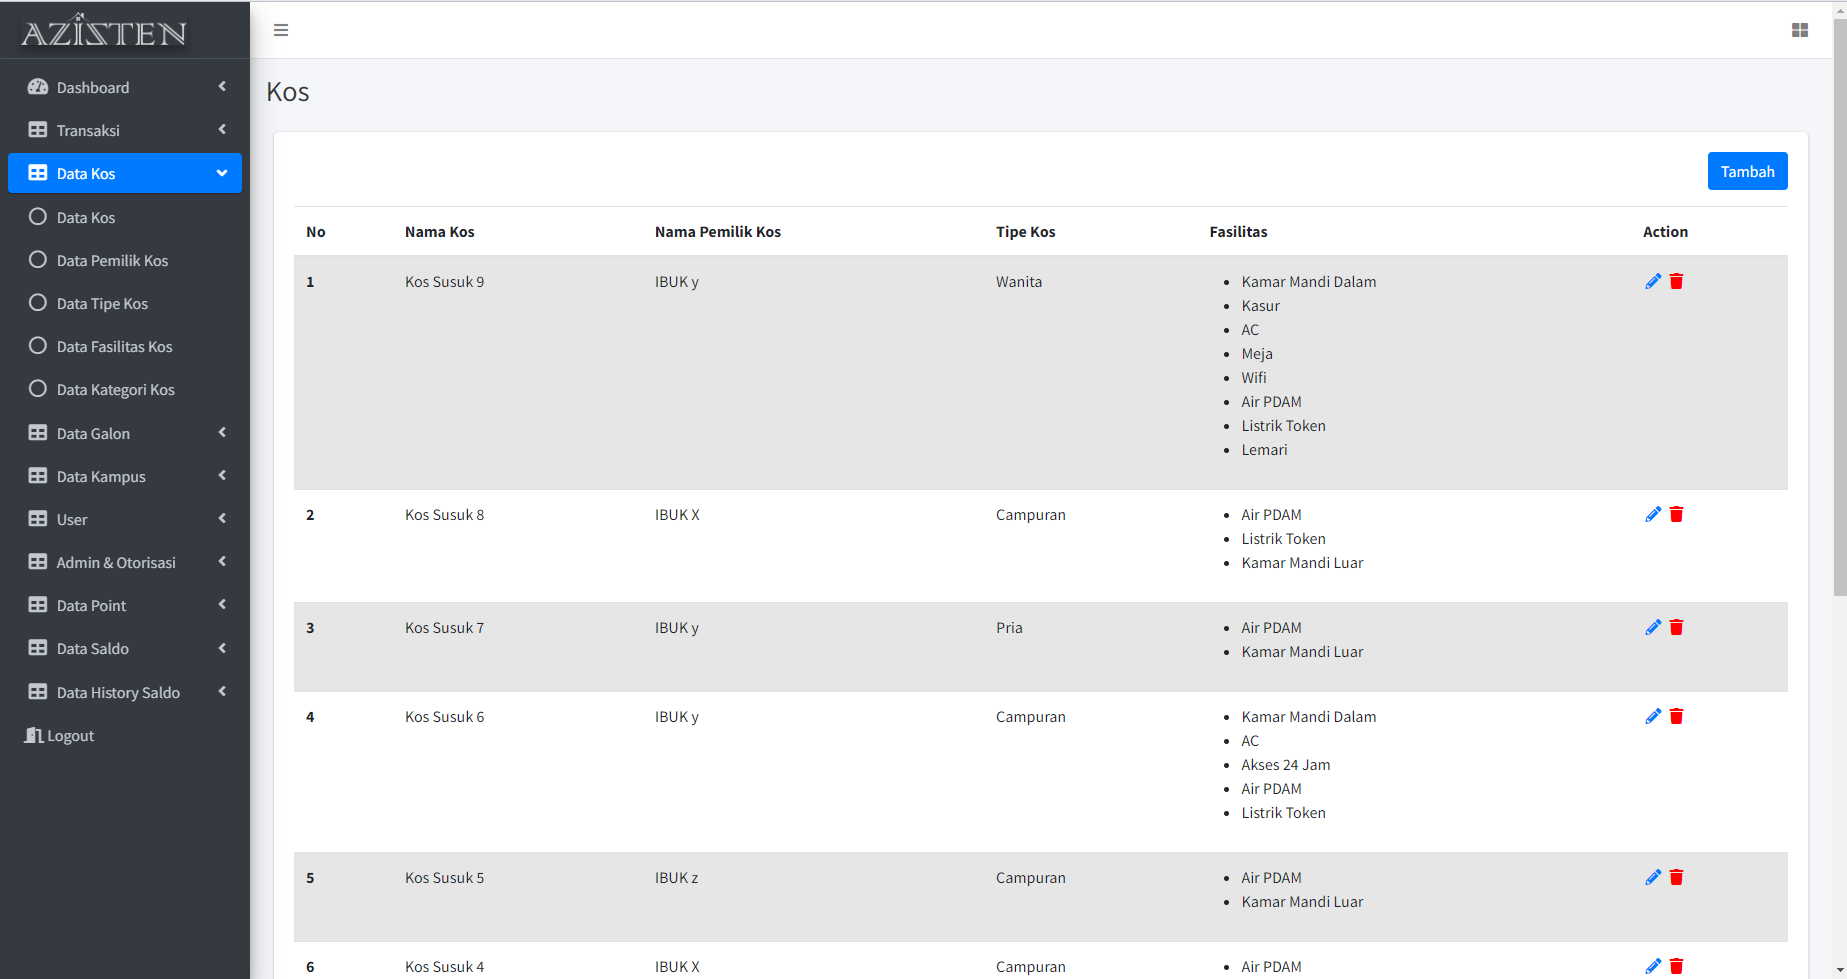Viewport: 1847px width, 979px height.
Task: Click the Azisten logo
Action: (x=104, y=32)
